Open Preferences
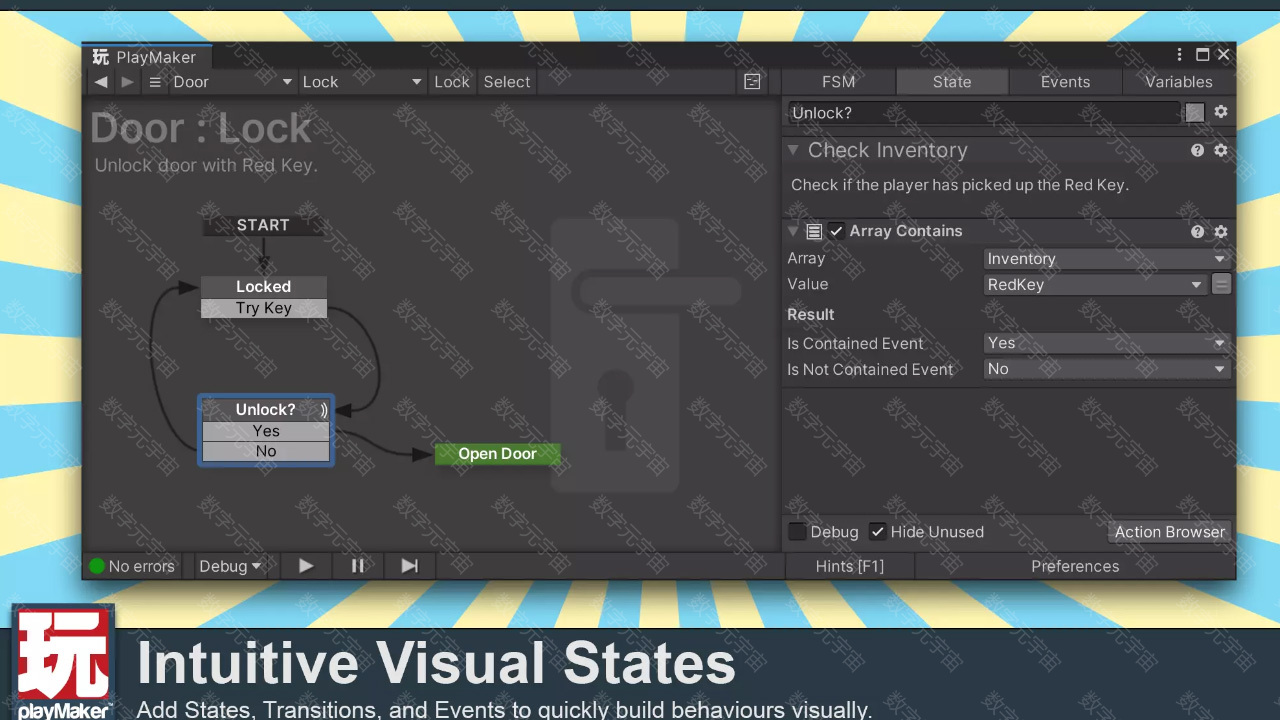Image resolution: width=1280 pixels, height=720 pixels. [x=1075, y=566]
